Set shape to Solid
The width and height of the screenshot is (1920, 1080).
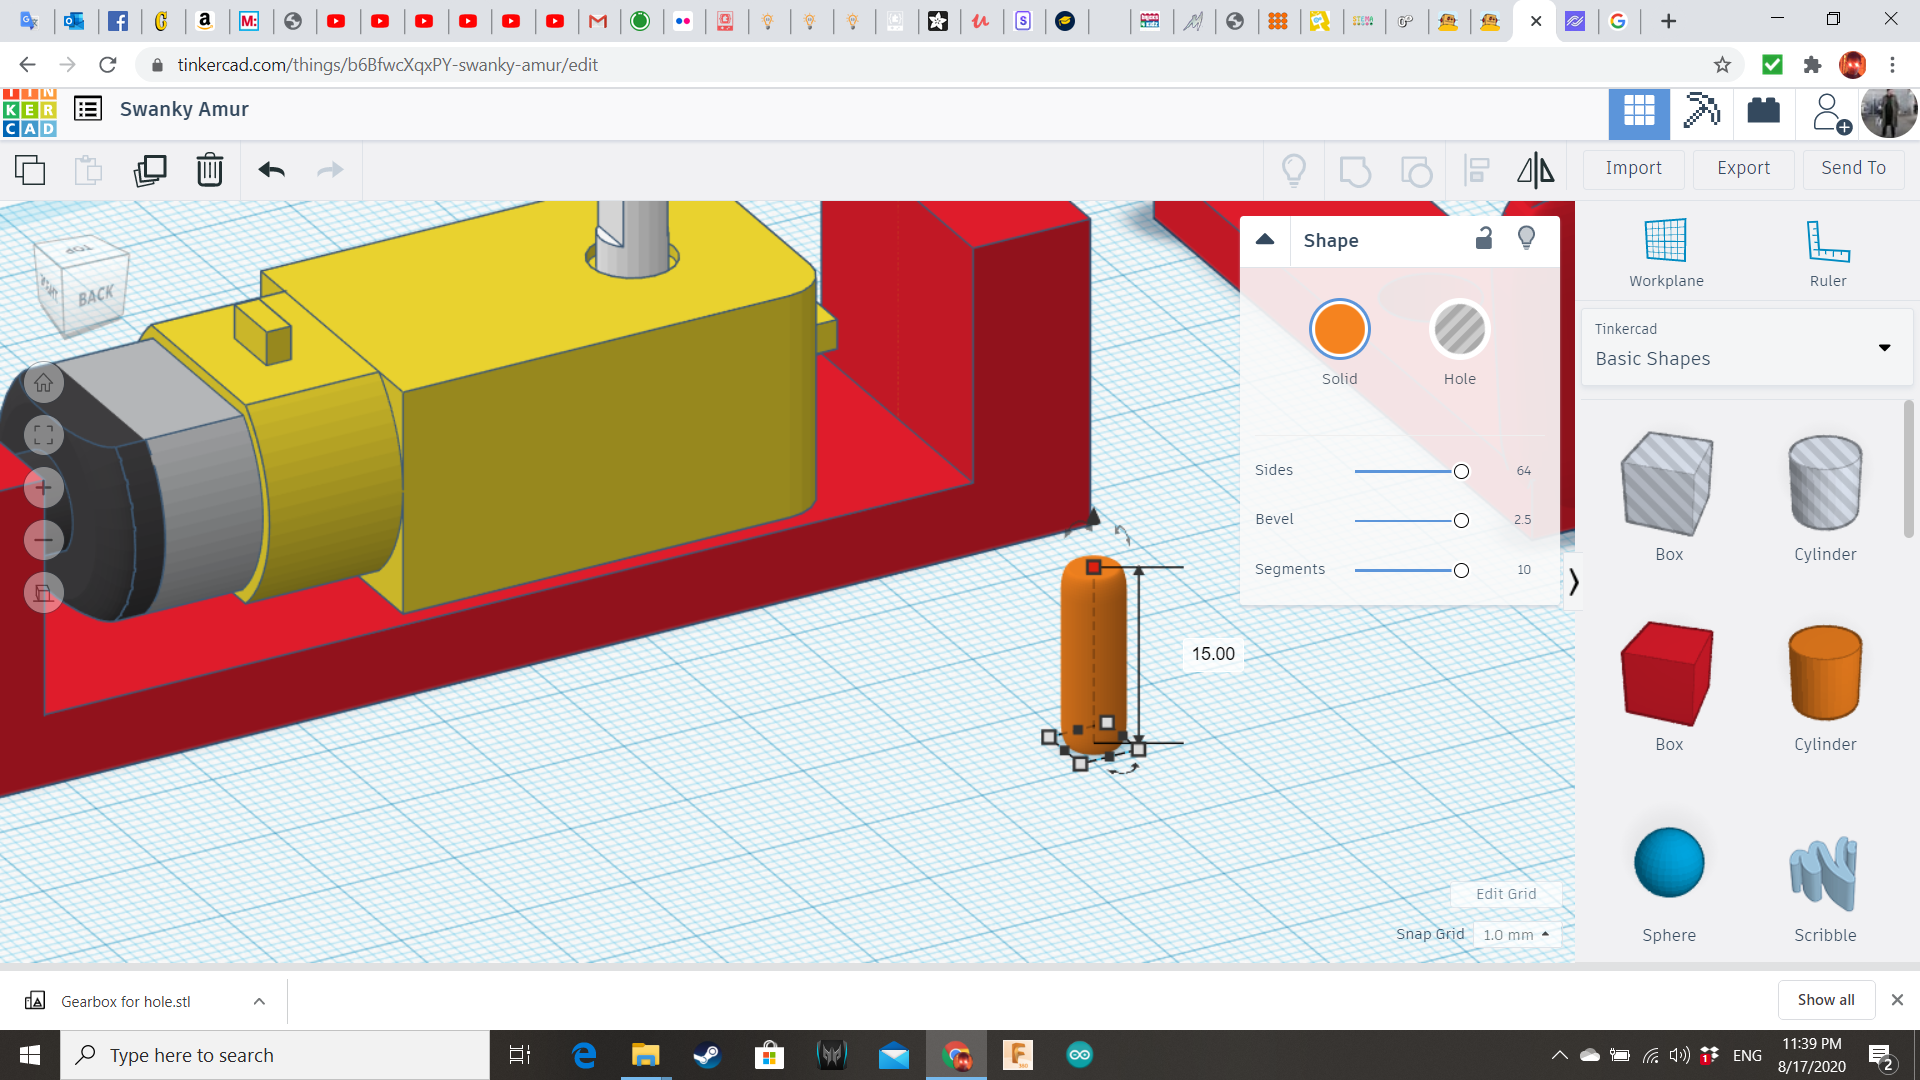[x=1339, y=329]
